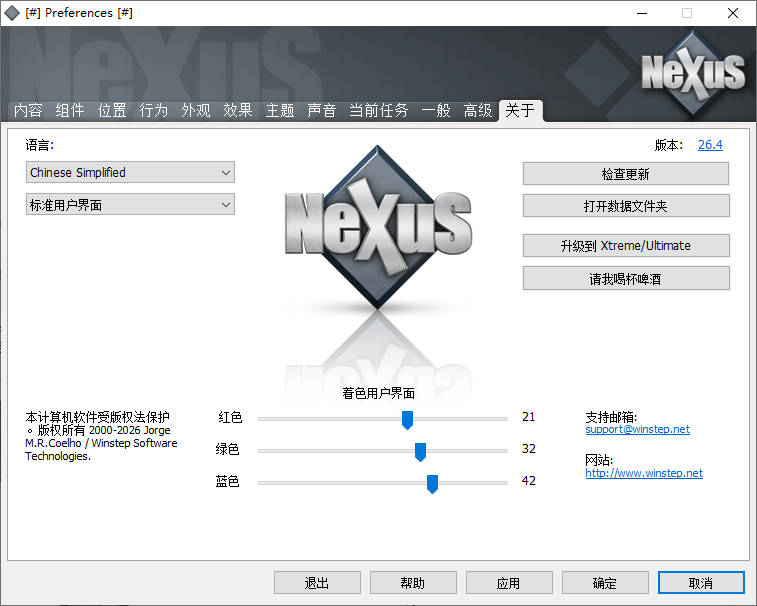Select the 关于 tab
Screen dimensions: 757x606
coord(520,111)
